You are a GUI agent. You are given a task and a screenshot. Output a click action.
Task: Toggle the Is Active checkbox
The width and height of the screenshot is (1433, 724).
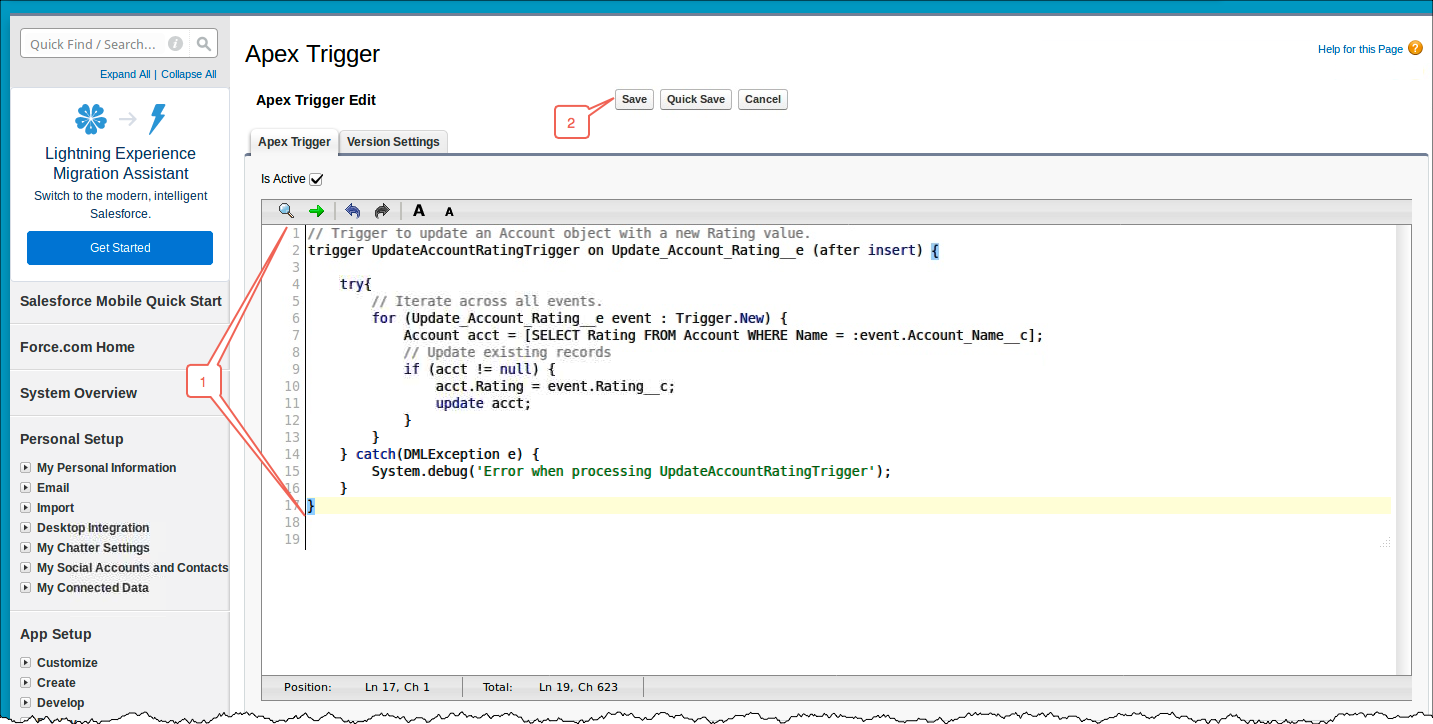click(316, 179)
